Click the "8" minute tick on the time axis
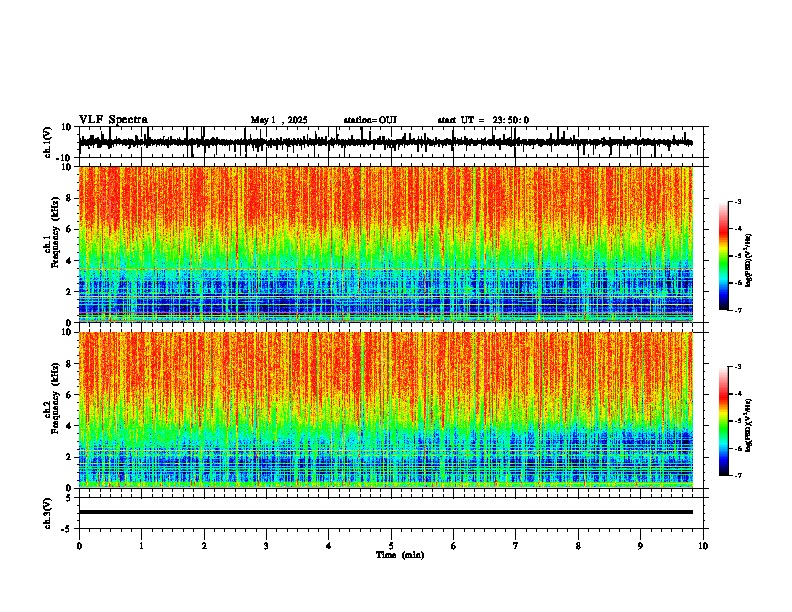 [x=578, y=546]
